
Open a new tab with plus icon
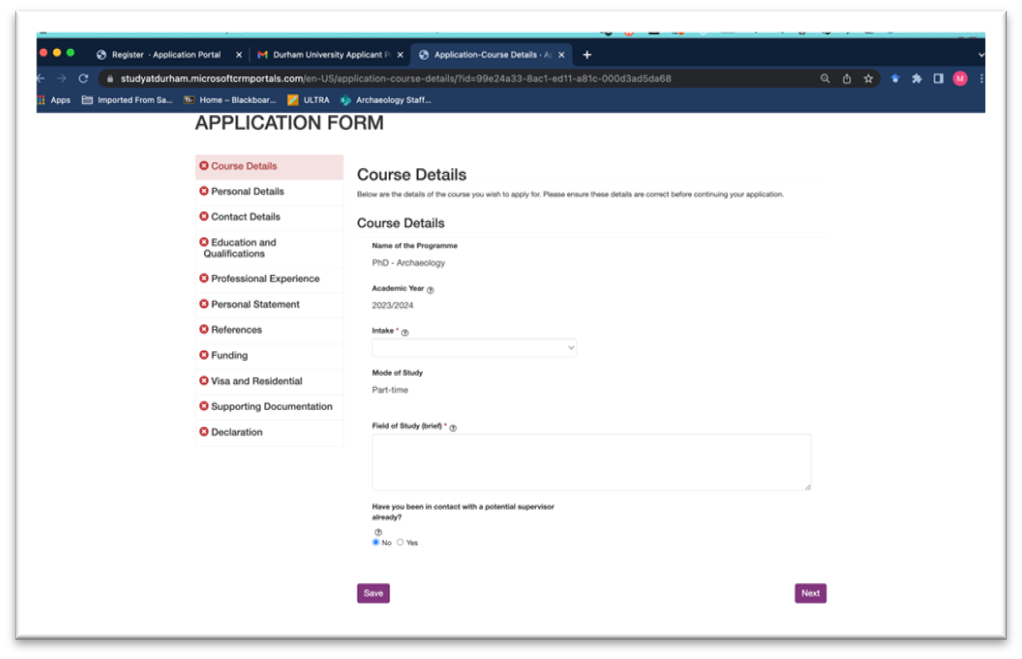[x=587, y=55]
